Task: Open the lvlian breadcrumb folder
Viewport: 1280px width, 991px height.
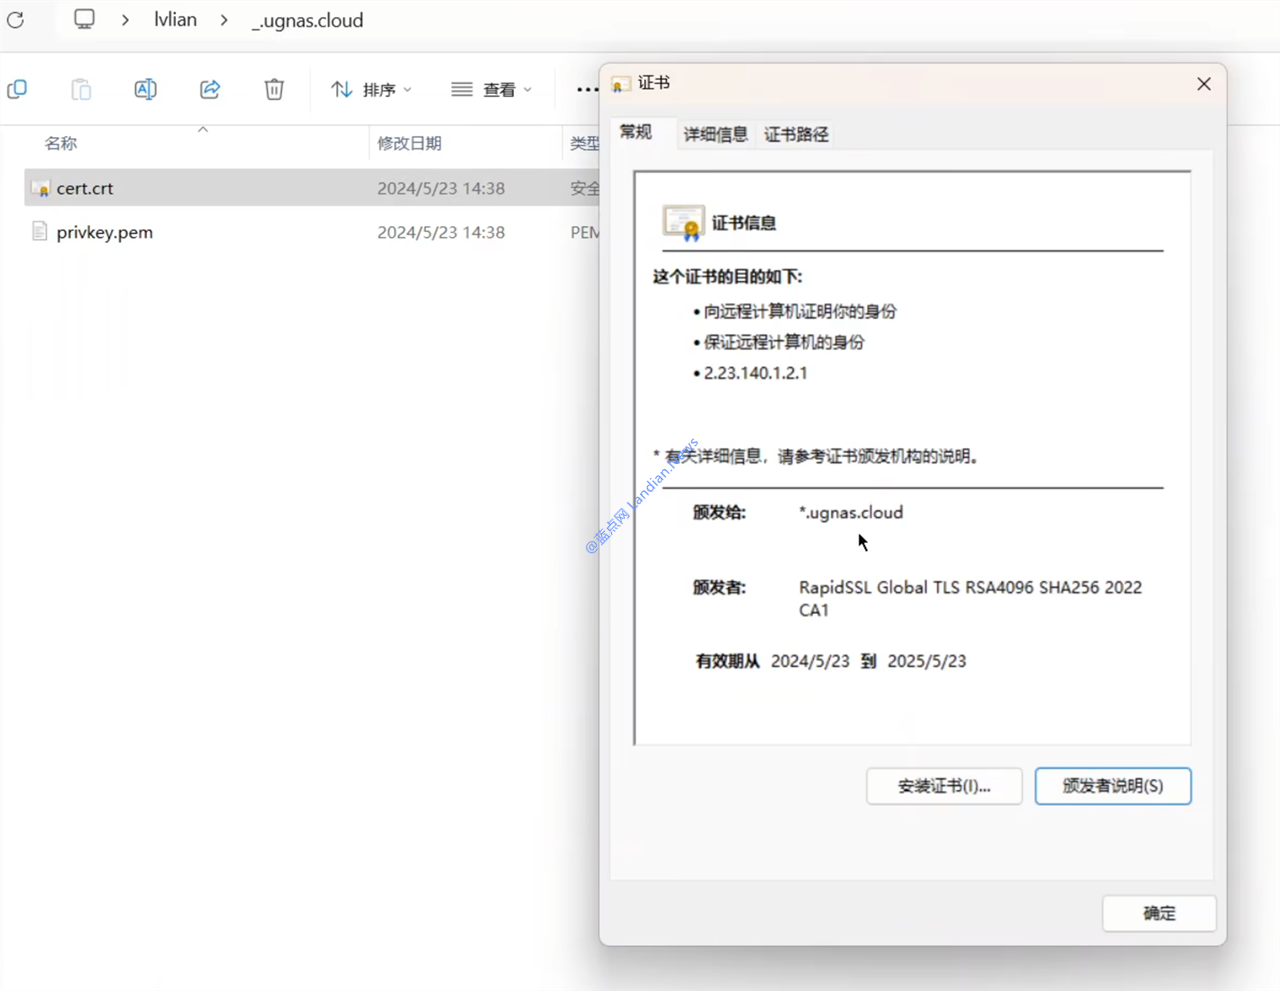Action: (x=175, y=19)
